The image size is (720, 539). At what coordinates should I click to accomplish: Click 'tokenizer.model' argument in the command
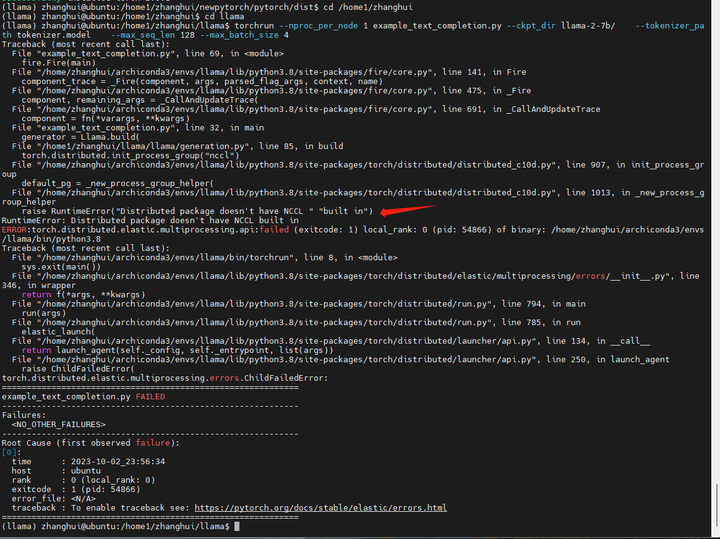(54, 35)
